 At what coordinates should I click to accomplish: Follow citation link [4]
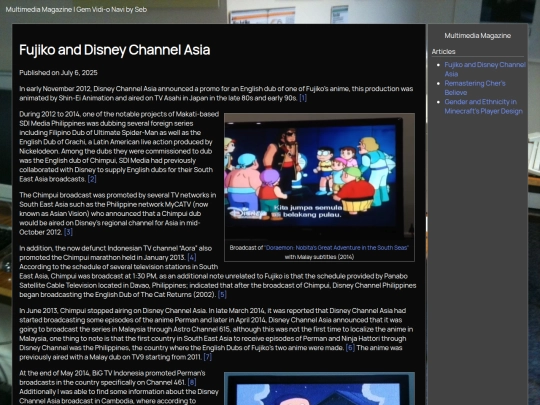pos(192,258)
